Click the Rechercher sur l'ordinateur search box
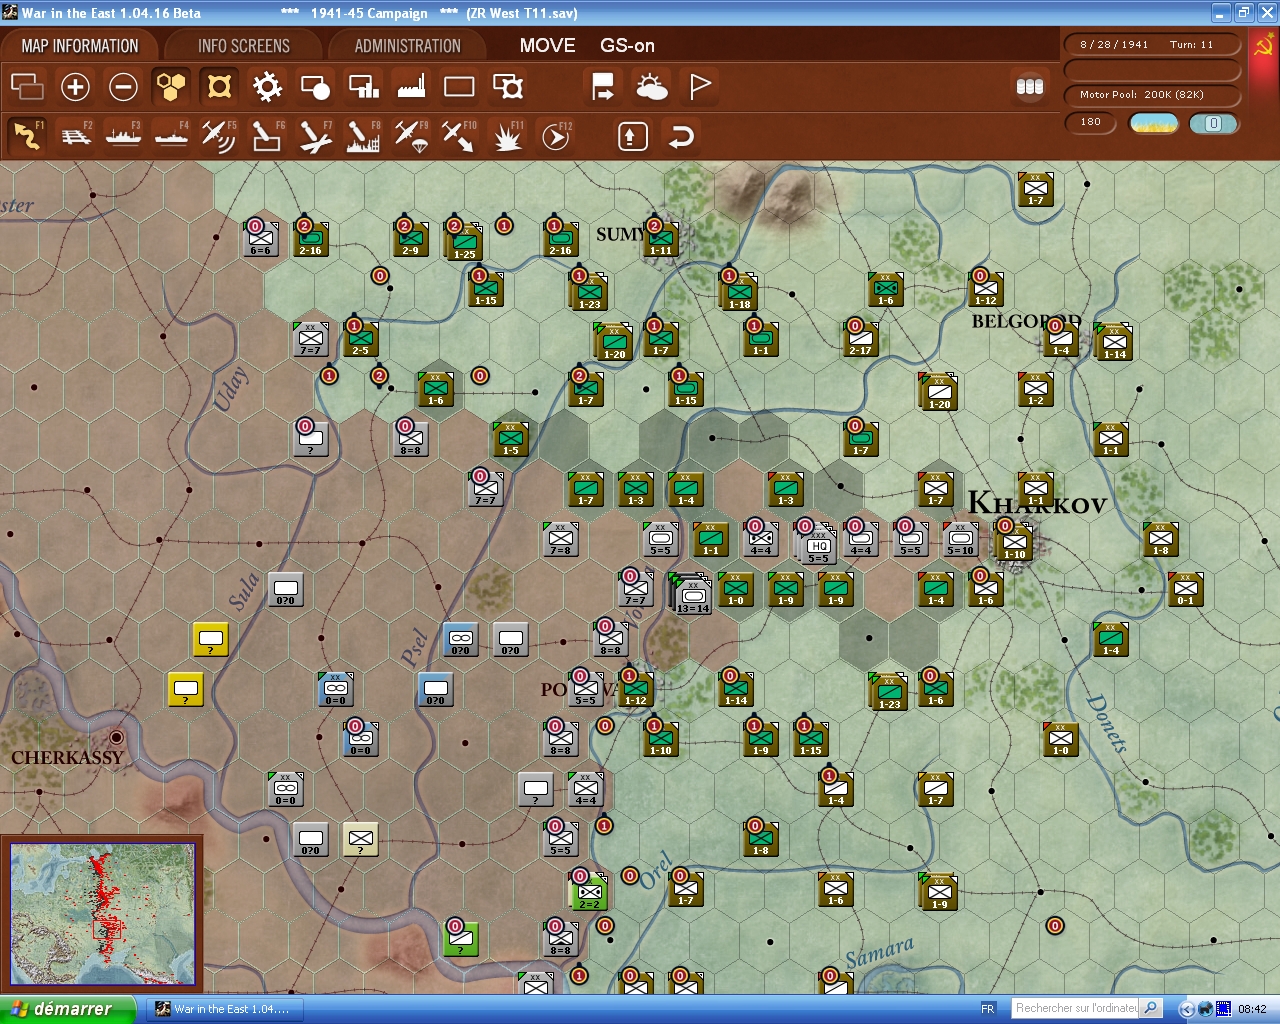Viewport: 1280px width, 1024px height. 1076,1008
